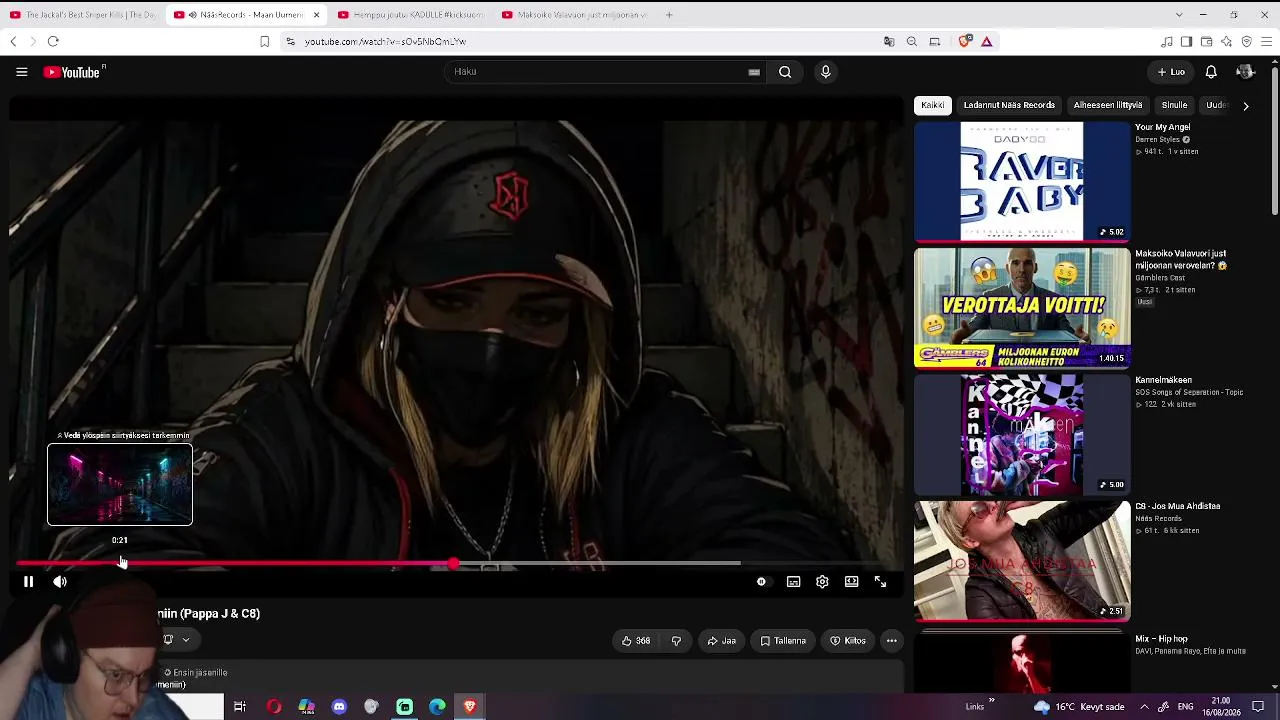
Task: Share the video with Jaa button
Action: (x=722, y=641)
